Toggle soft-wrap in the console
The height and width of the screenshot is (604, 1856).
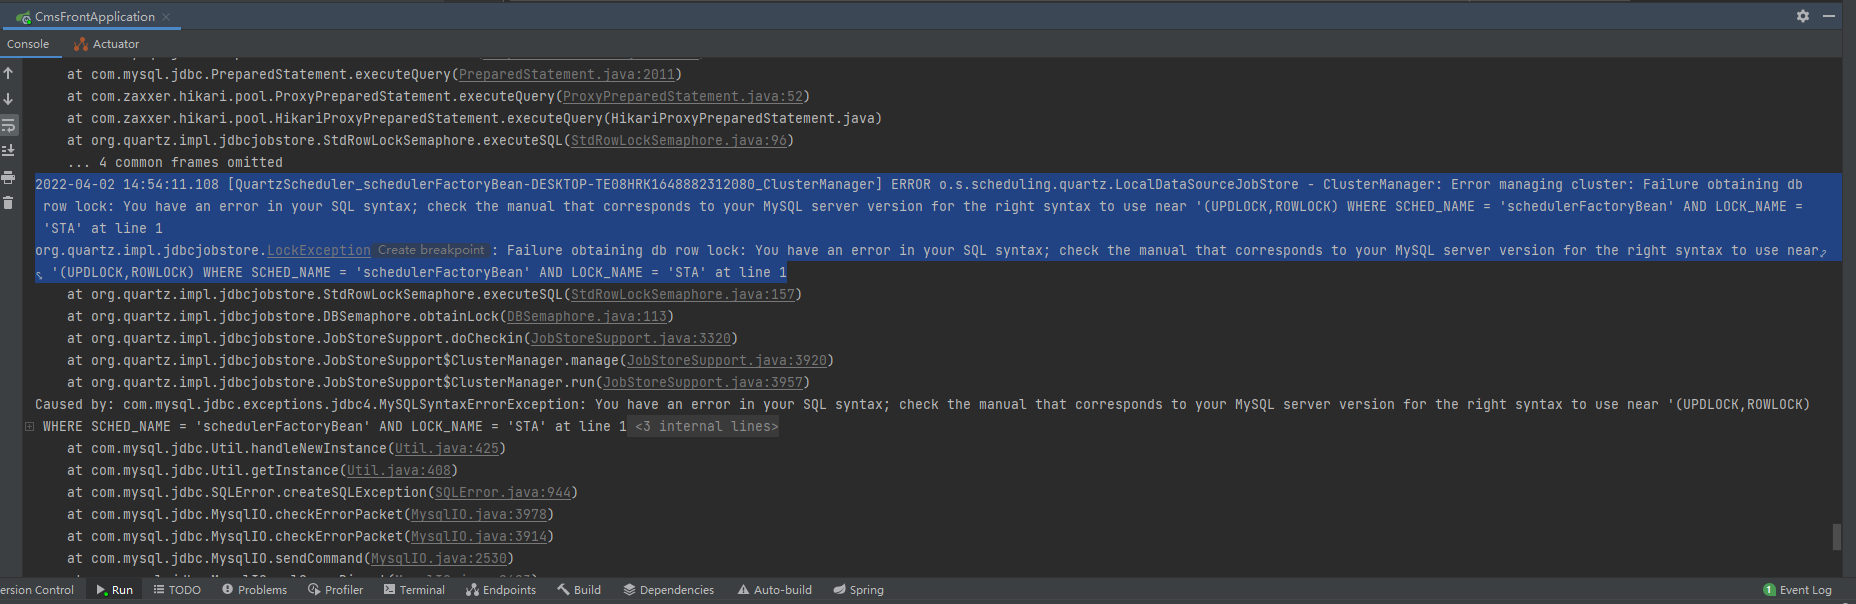8,125
